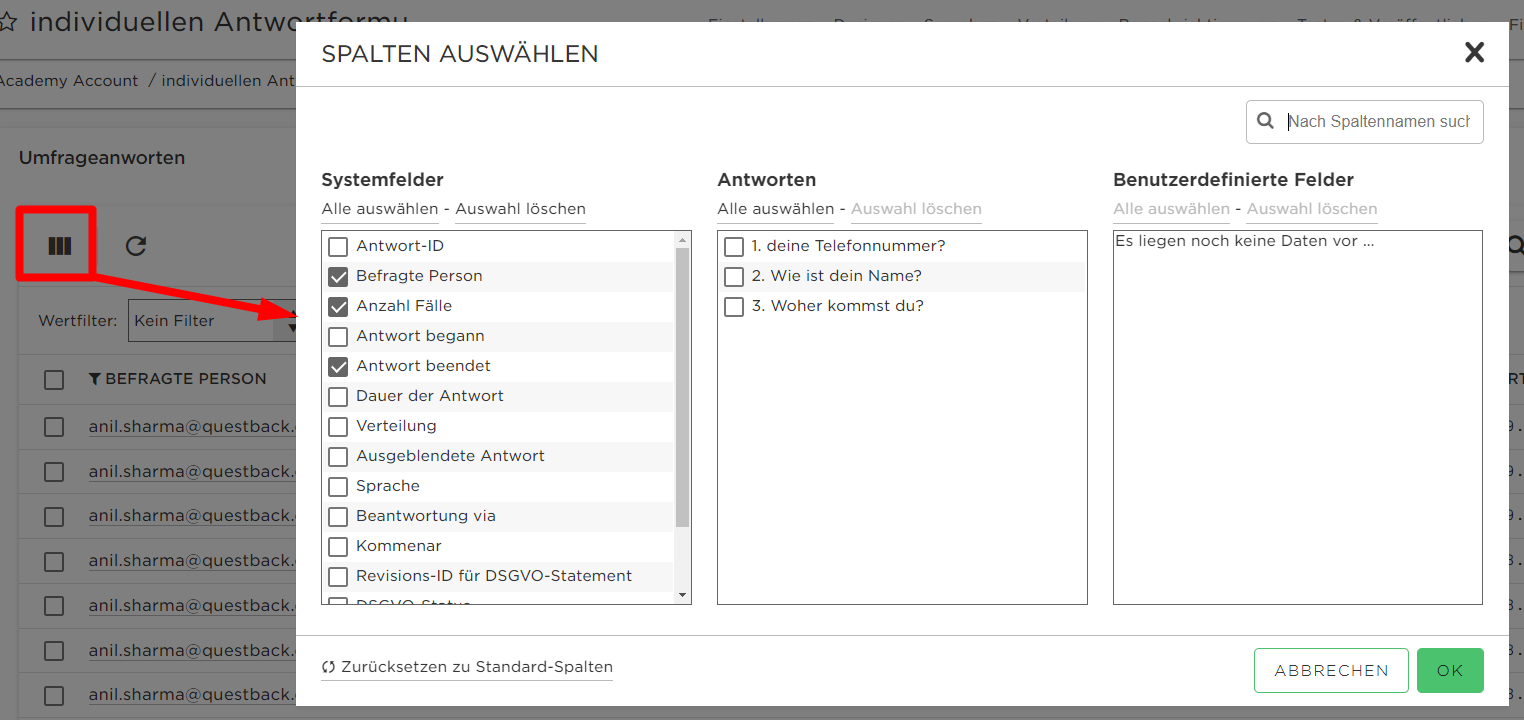The image size is (1524, 720).
Task: Click filter icon next to BEFRAGTE PERSON header
Action: [95, 379]
